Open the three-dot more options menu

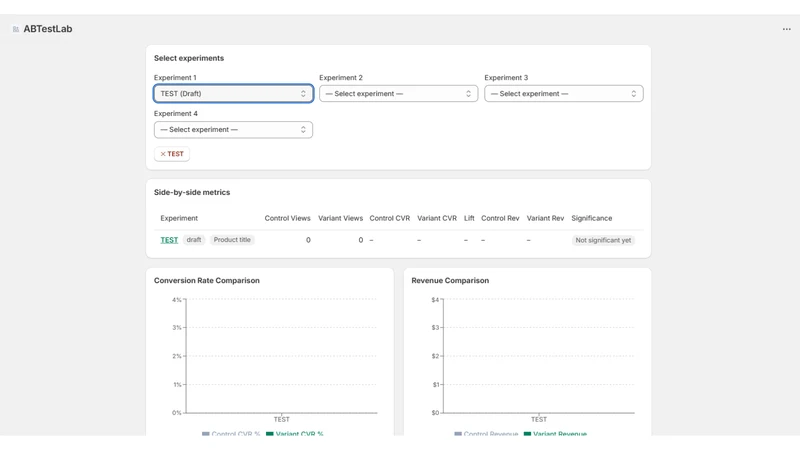click(786, 29)
